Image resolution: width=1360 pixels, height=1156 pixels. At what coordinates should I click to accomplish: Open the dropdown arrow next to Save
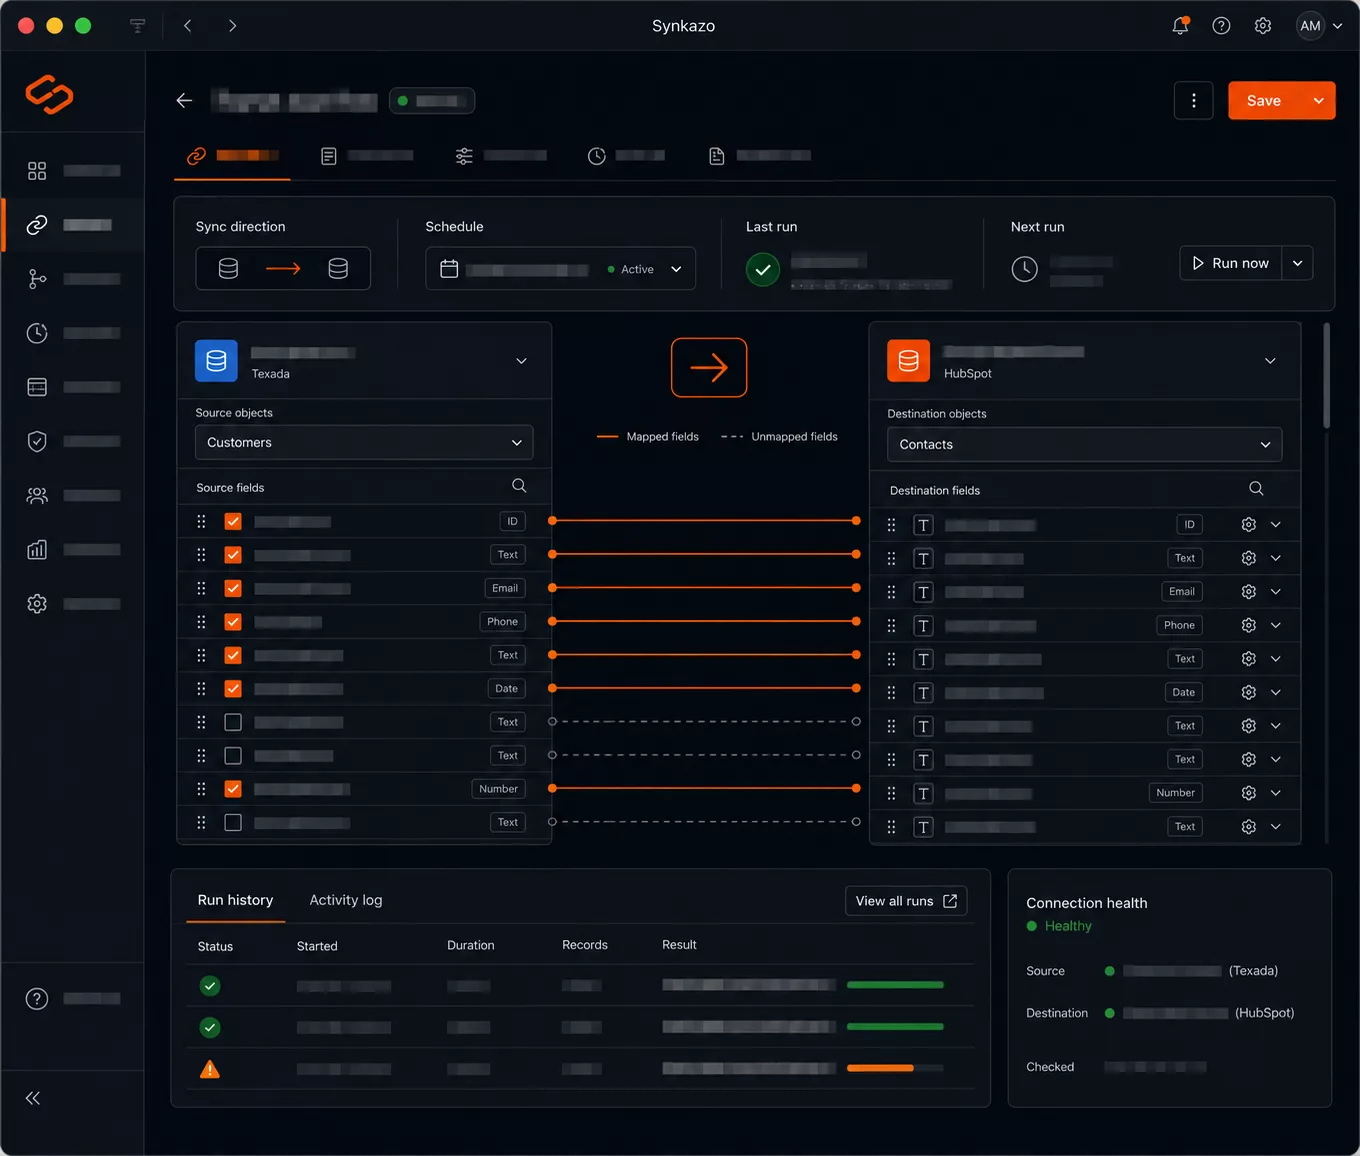pos(1318,100)
